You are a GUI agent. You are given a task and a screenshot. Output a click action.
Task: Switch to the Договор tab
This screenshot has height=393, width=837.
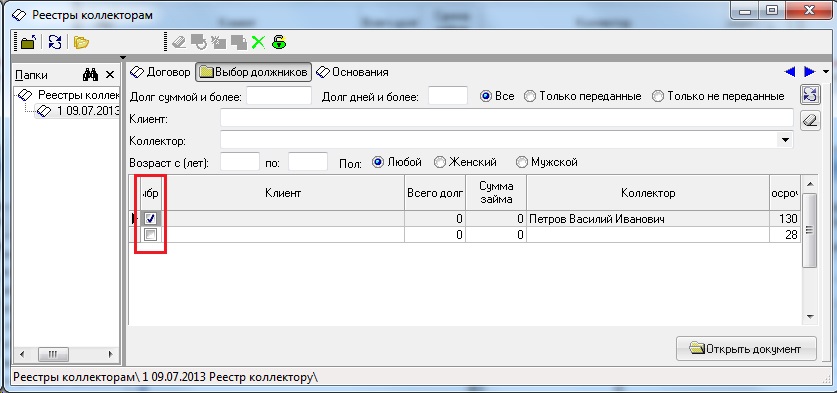click(161, 72)
